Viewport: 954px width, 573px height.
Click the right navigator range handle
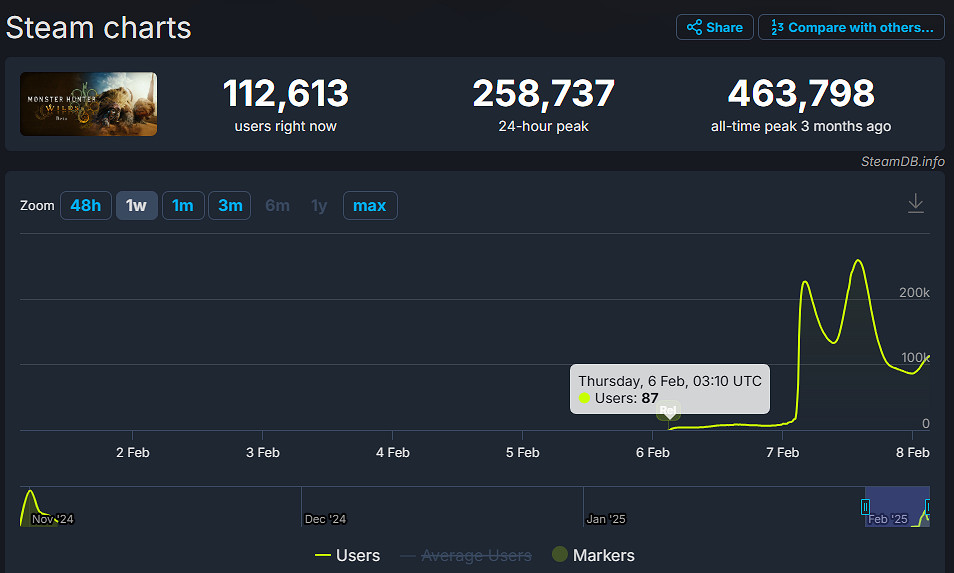[x=928, y=507]
